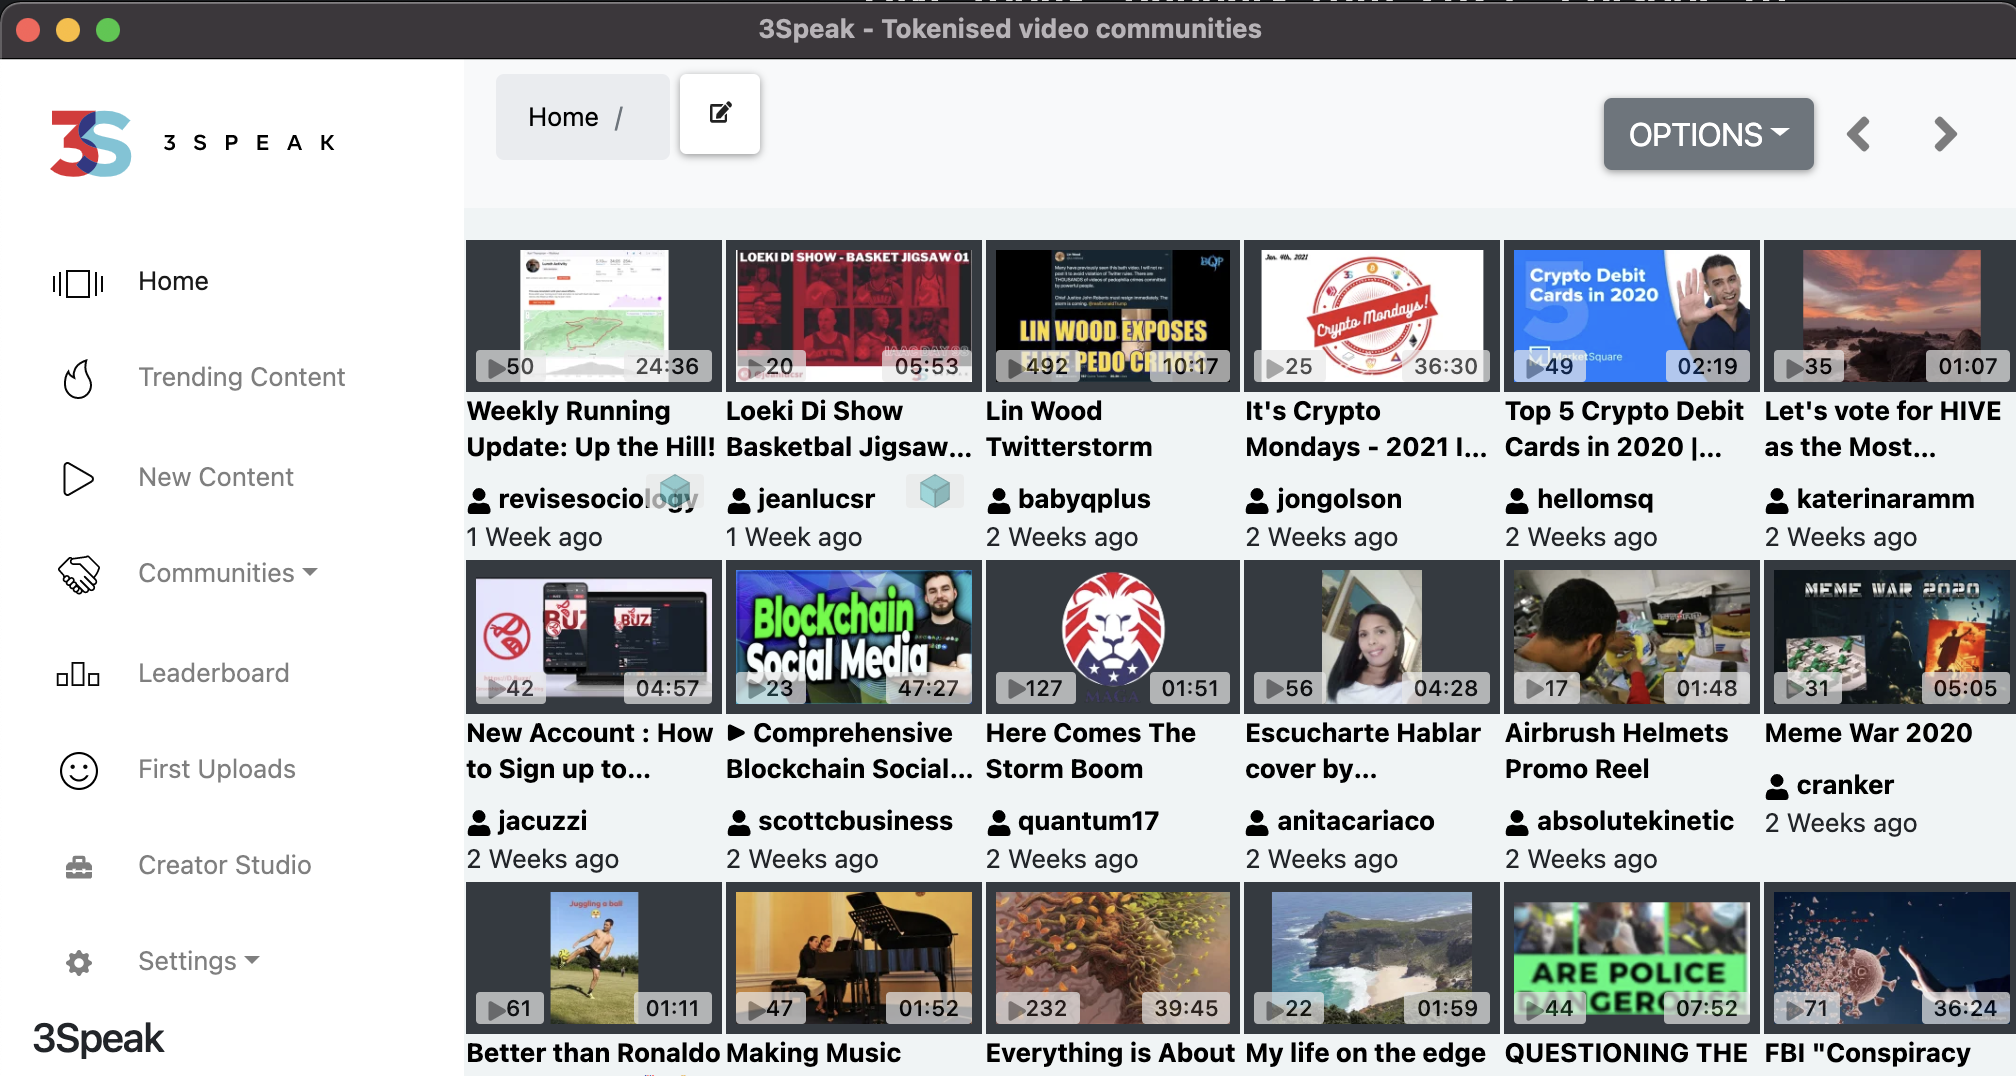Open video title Weekly Running Update

click(591, 429)
